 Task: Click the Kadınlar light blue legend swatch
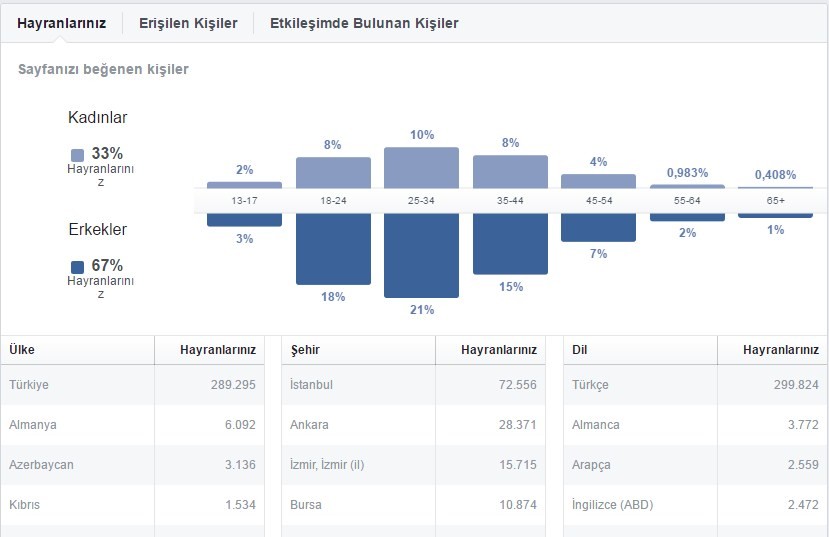pos(77,155)
